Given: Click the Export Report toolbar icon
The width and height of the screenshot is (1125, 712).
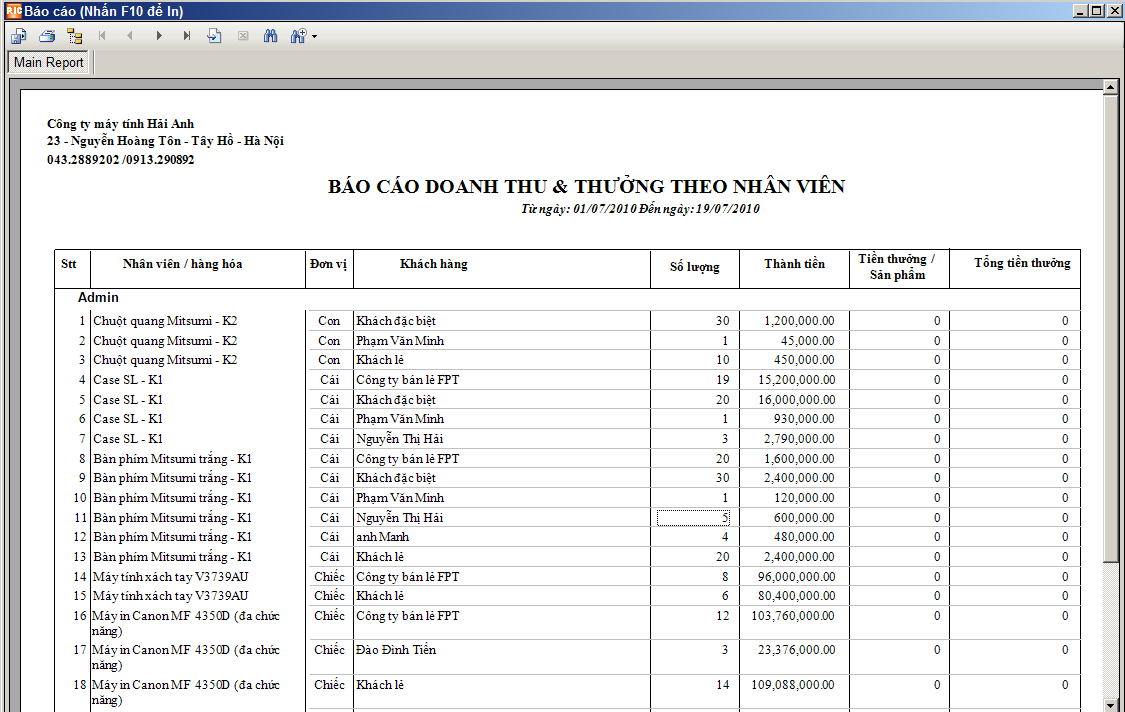Looking at the screenshot, I should 18,36.
